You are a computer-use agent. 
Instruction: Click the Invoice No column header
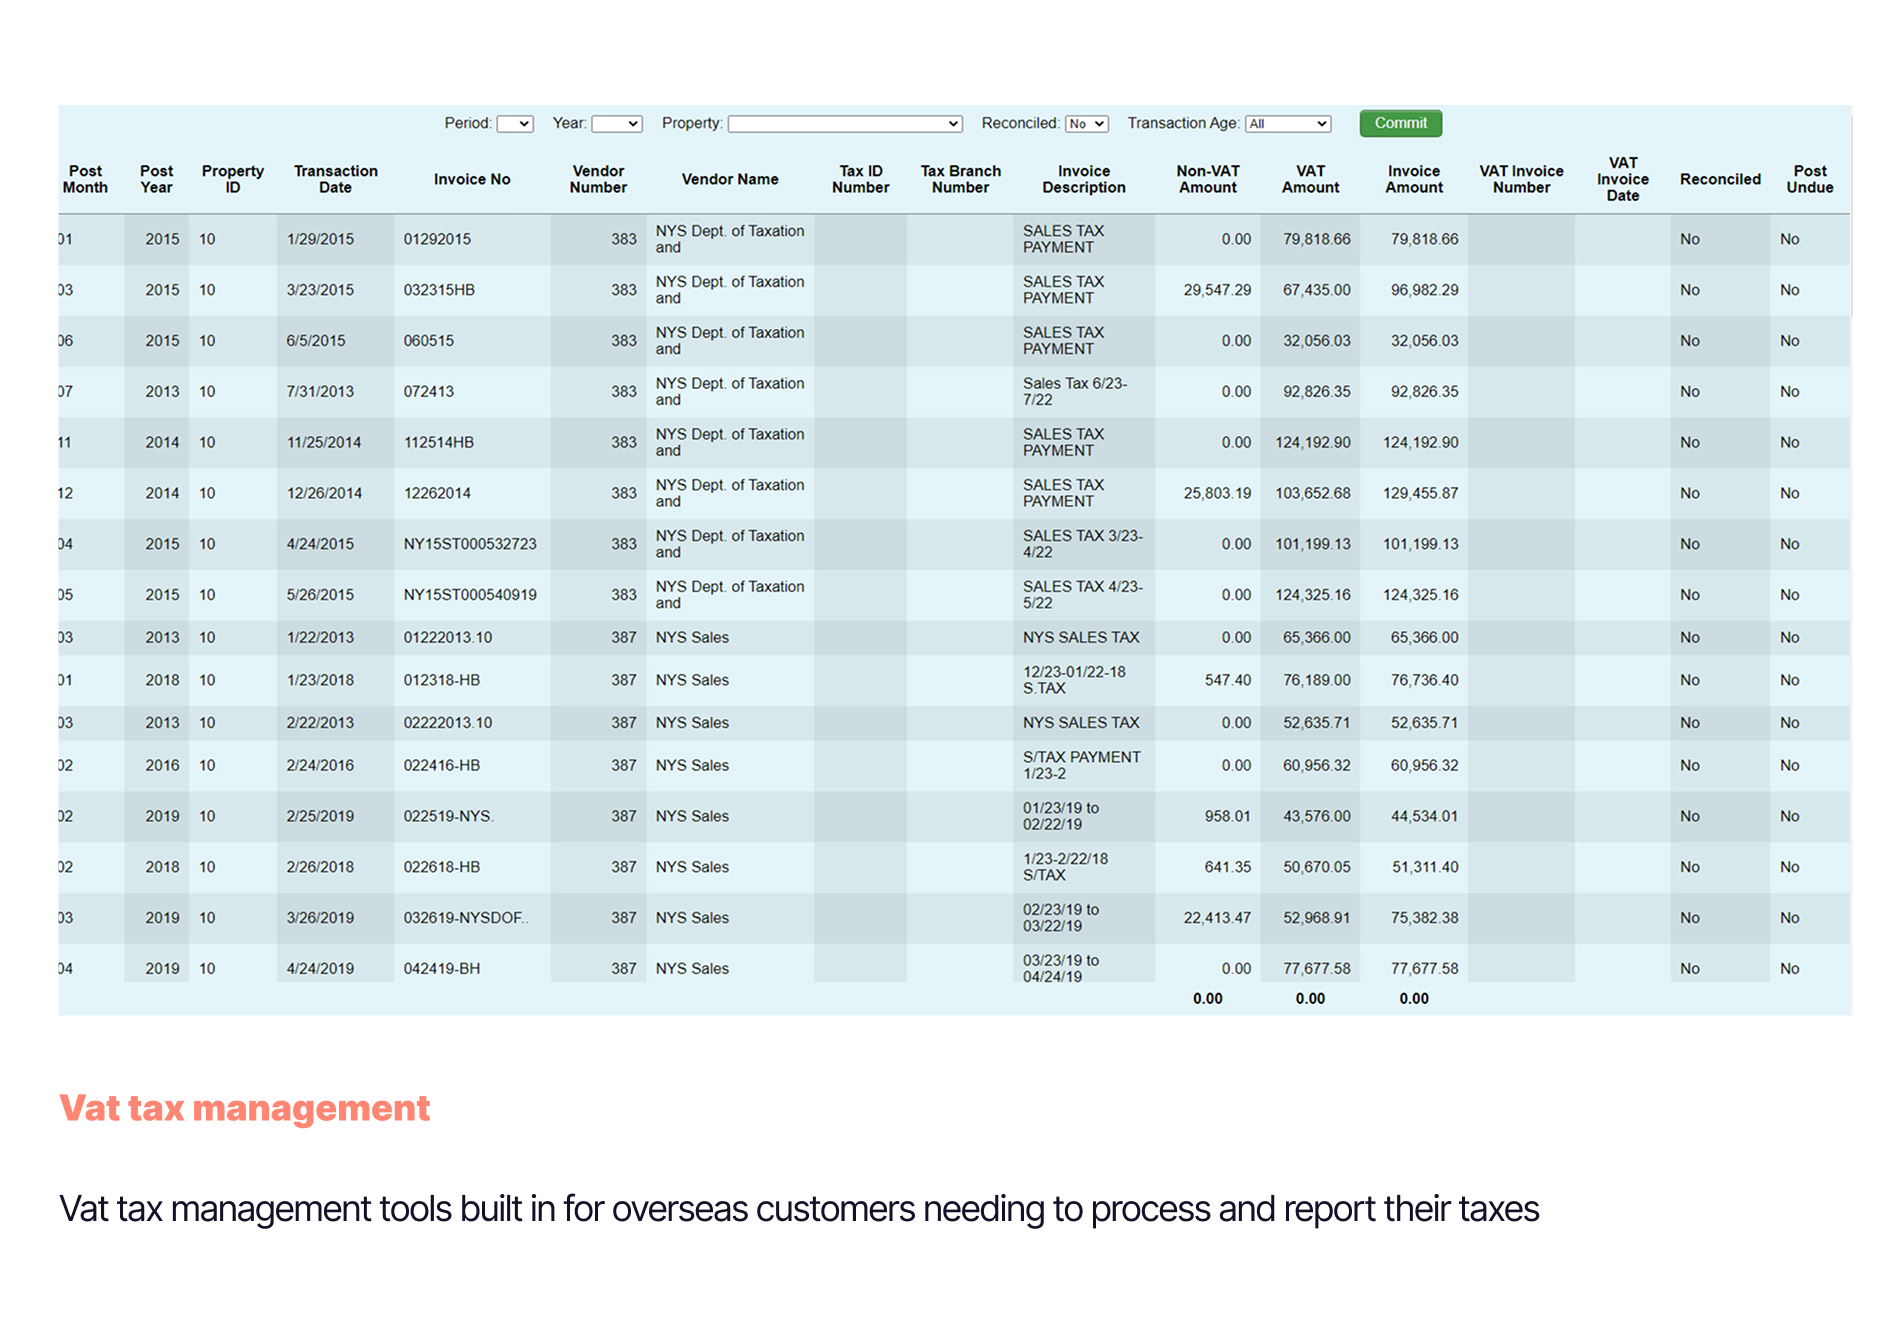(472, 179)
